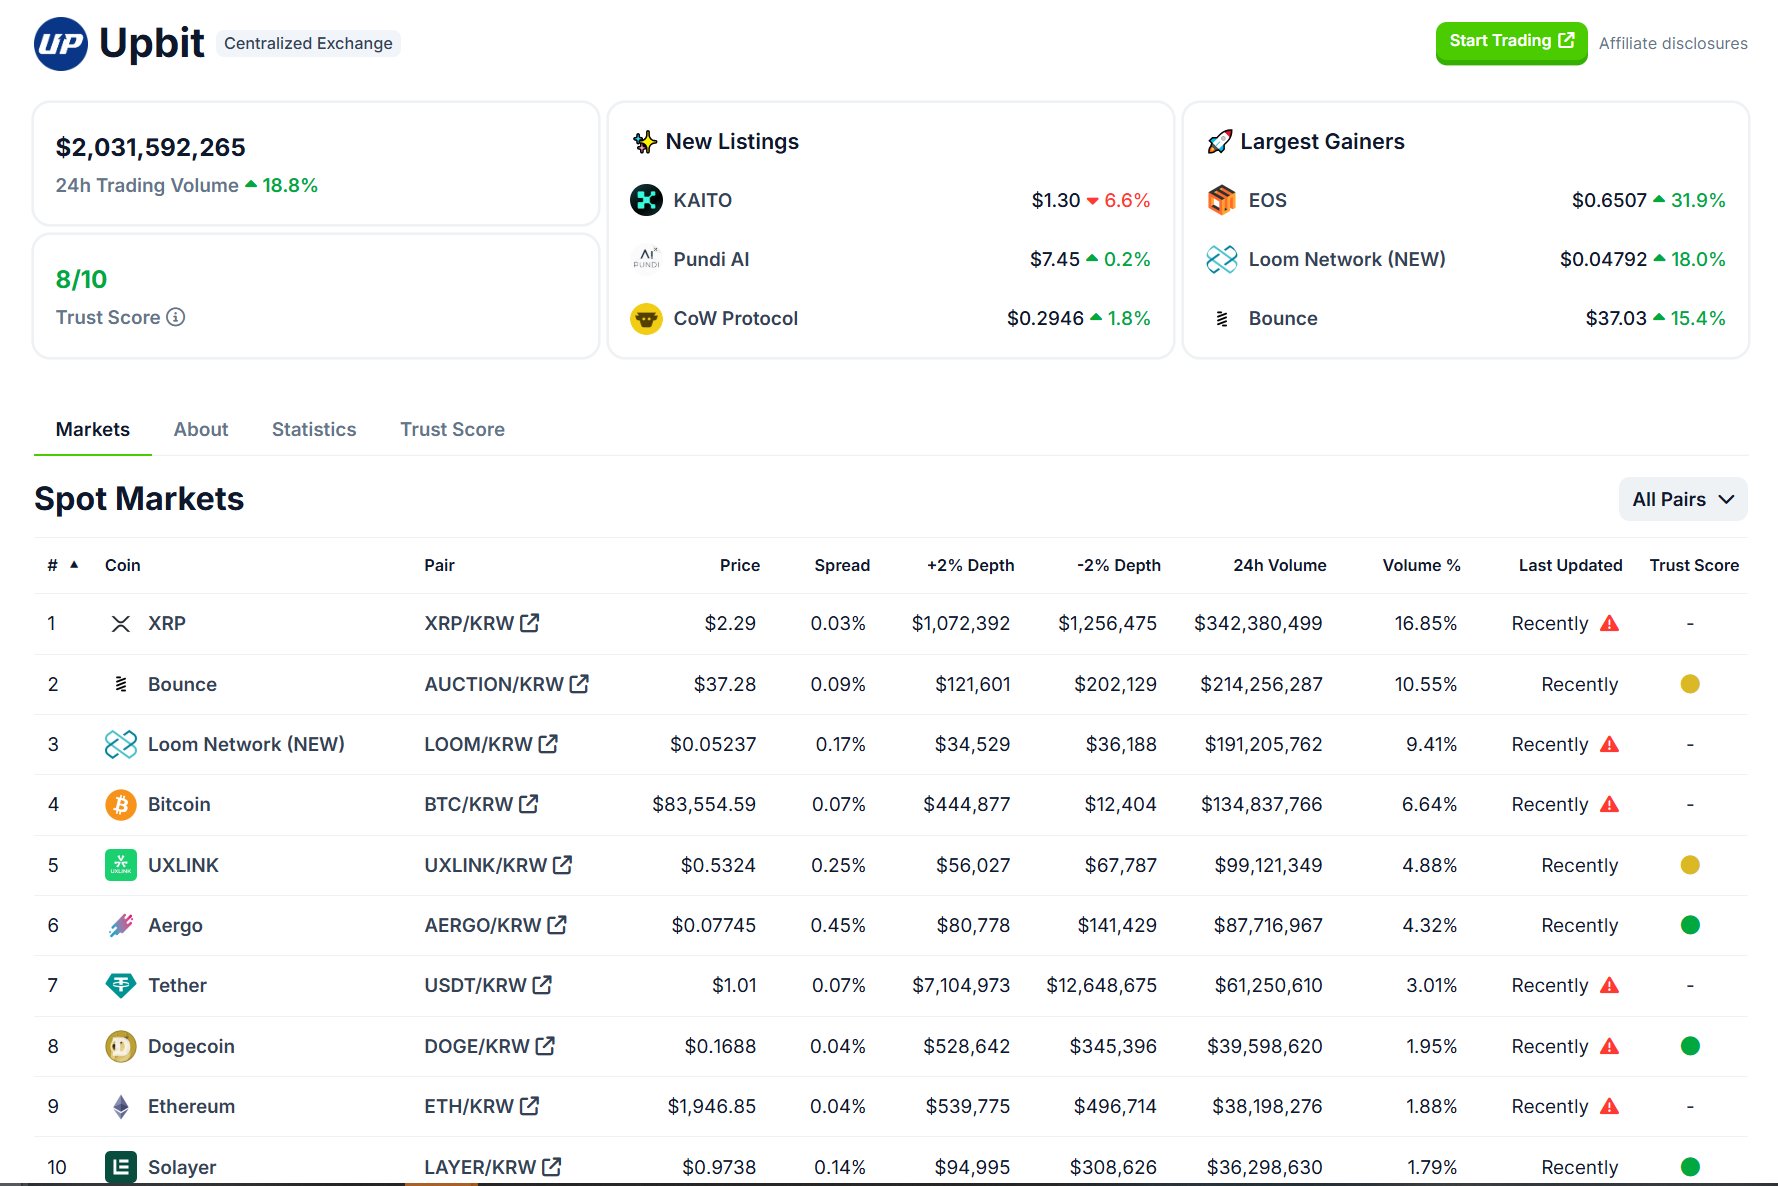The image size is (1778, 1186).
Task: Click the sparkle icon by New Listings
Action: coord(644,142)
